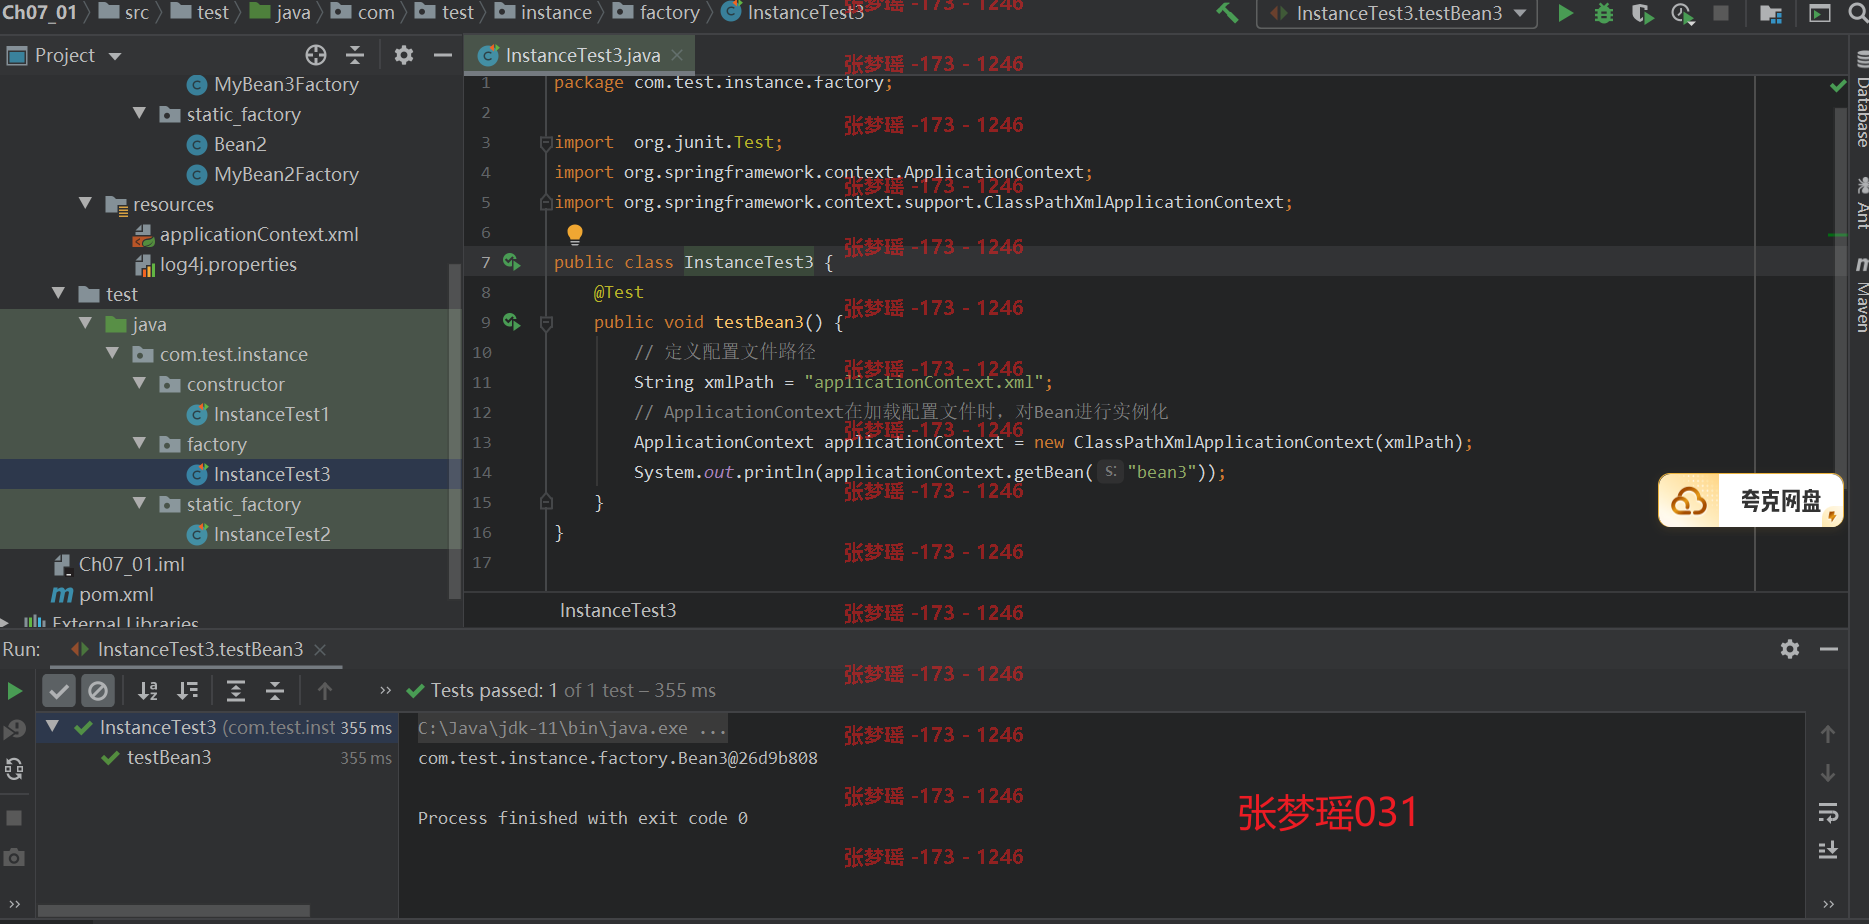Screen dimensions: 1869x924
Task: Open the profiler run icon
Action: point(1682,14)
